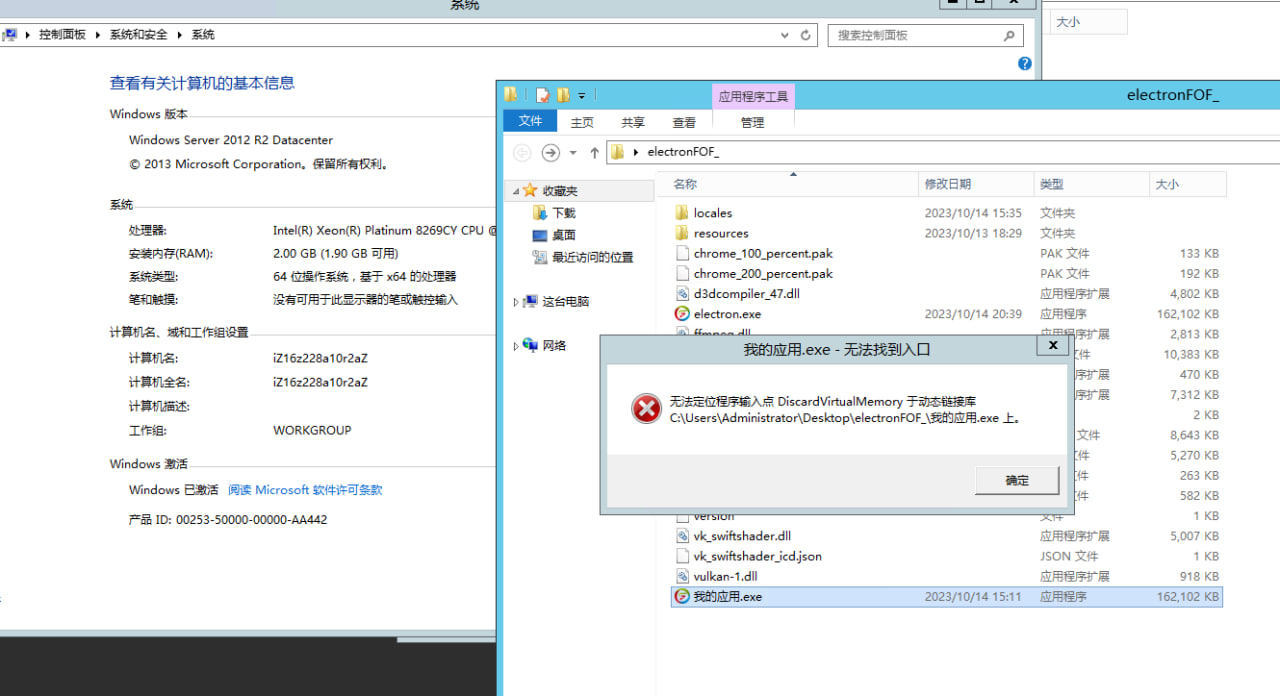Open 桌面 in the navigation pane
The image size is (1280, 696).
pos(564,235)
